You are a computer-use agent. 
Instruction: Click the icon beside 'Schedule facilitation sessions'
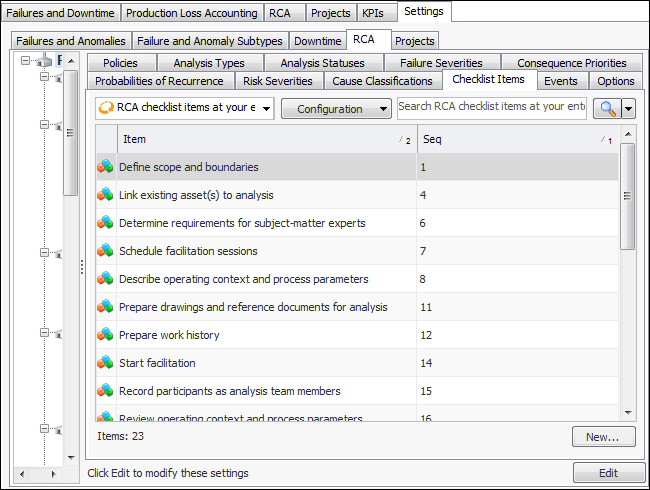[x=105, y=251]
